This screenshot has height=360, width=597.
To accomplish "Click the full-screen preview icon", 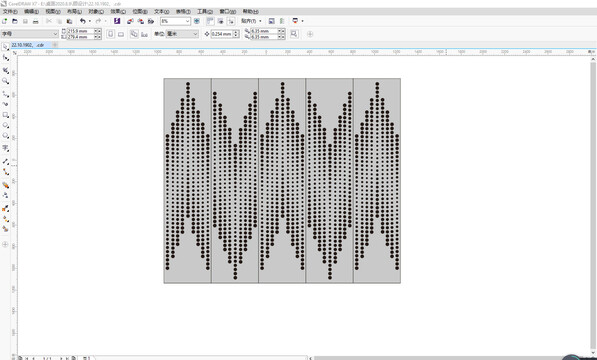I will point(196,21).
